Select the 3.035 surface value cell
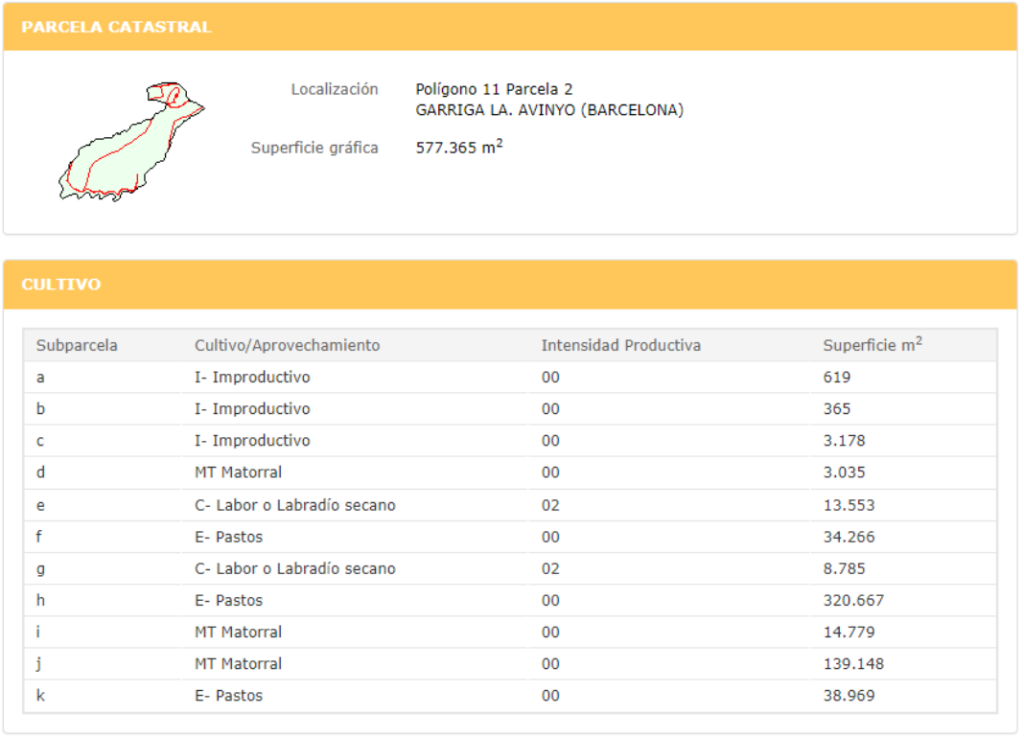The image size is (1024, 737). (x=844, y=472)
